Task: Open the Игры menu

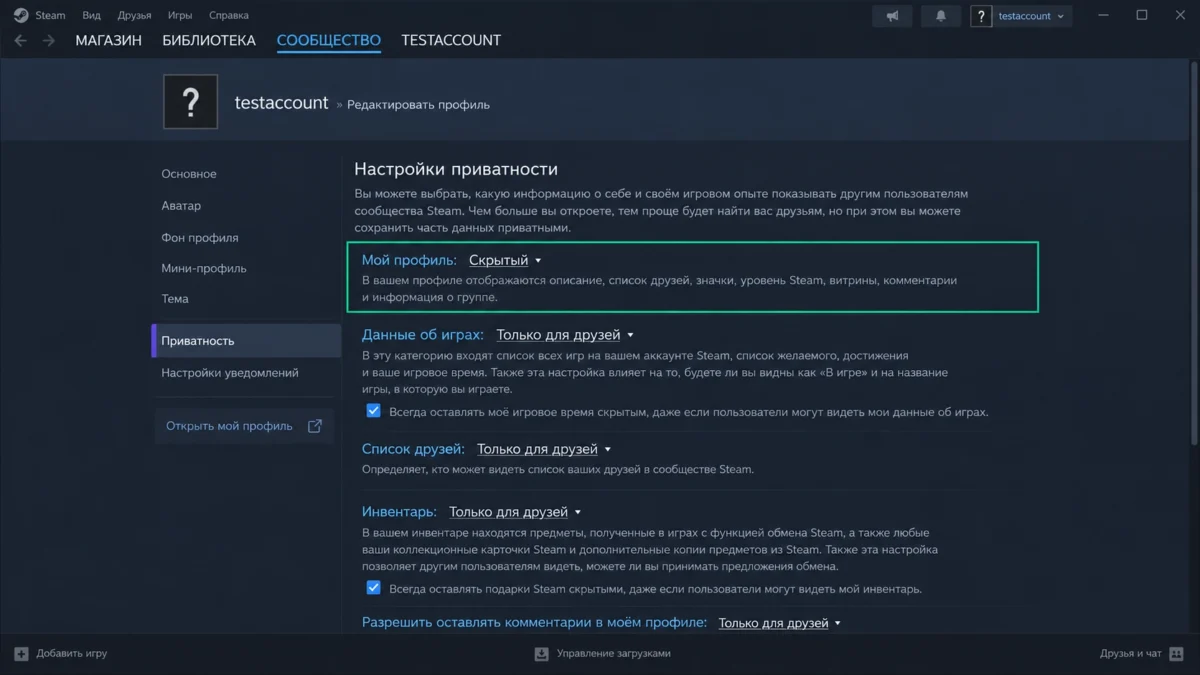Action: 180,16
